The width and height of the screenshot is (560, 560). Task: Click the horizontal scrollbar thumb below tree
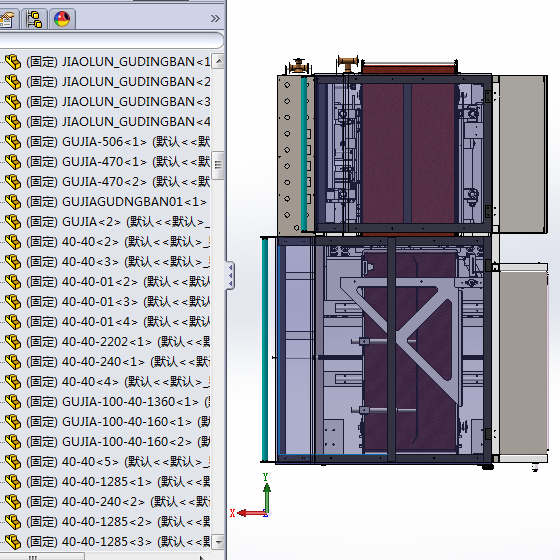tap(42, 557)
